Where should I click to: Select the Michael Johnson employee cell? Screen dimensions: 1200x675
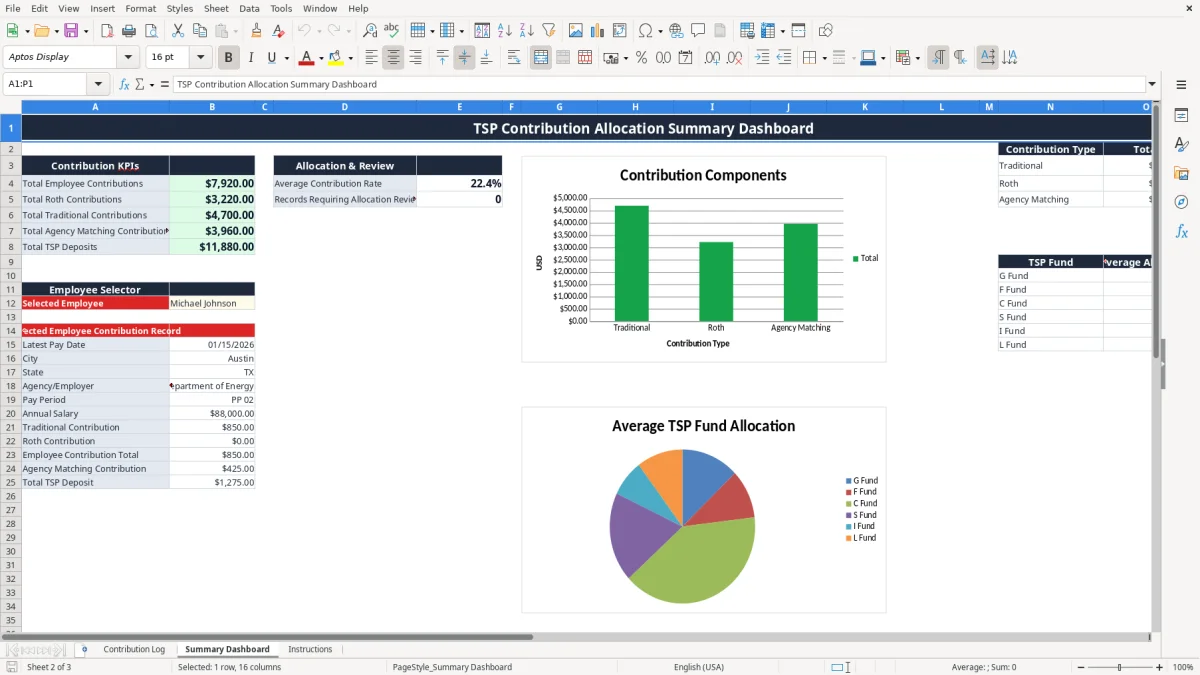212,303
